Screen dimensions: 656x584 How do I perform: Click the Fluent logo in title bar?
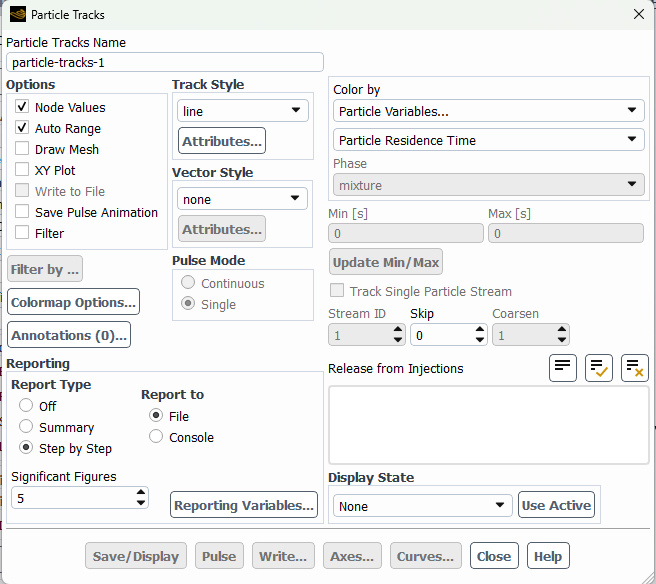tap(18, 15)
